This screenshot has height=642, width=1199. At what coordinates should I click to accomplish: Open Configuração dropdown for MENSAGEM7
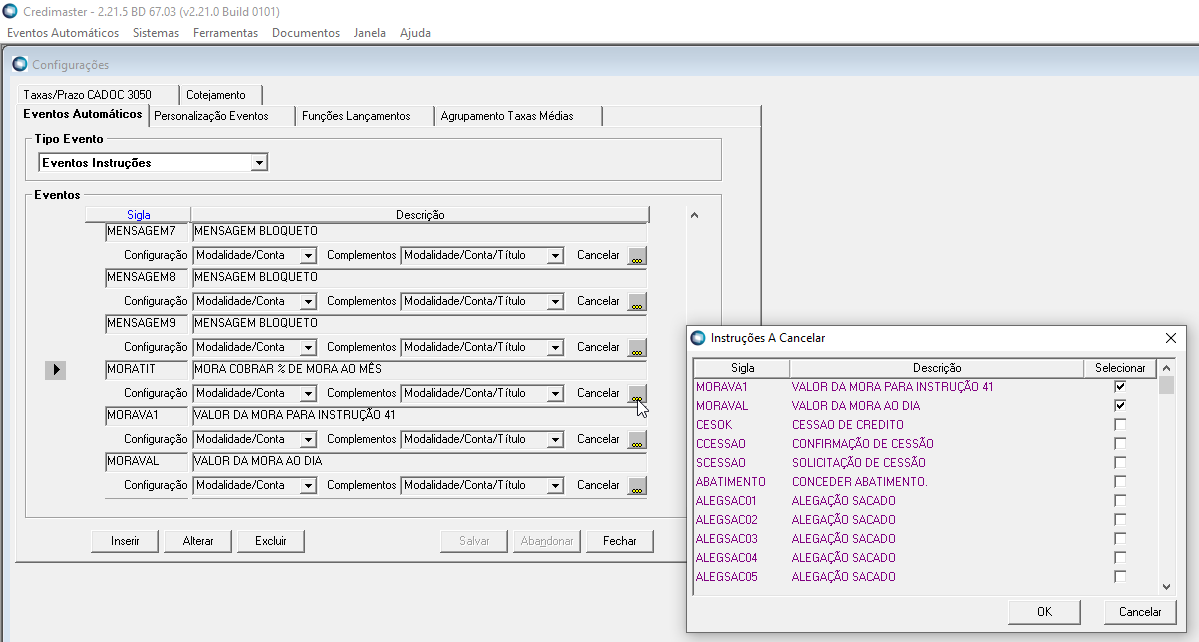pyautogui.click(x=308, y=255)
